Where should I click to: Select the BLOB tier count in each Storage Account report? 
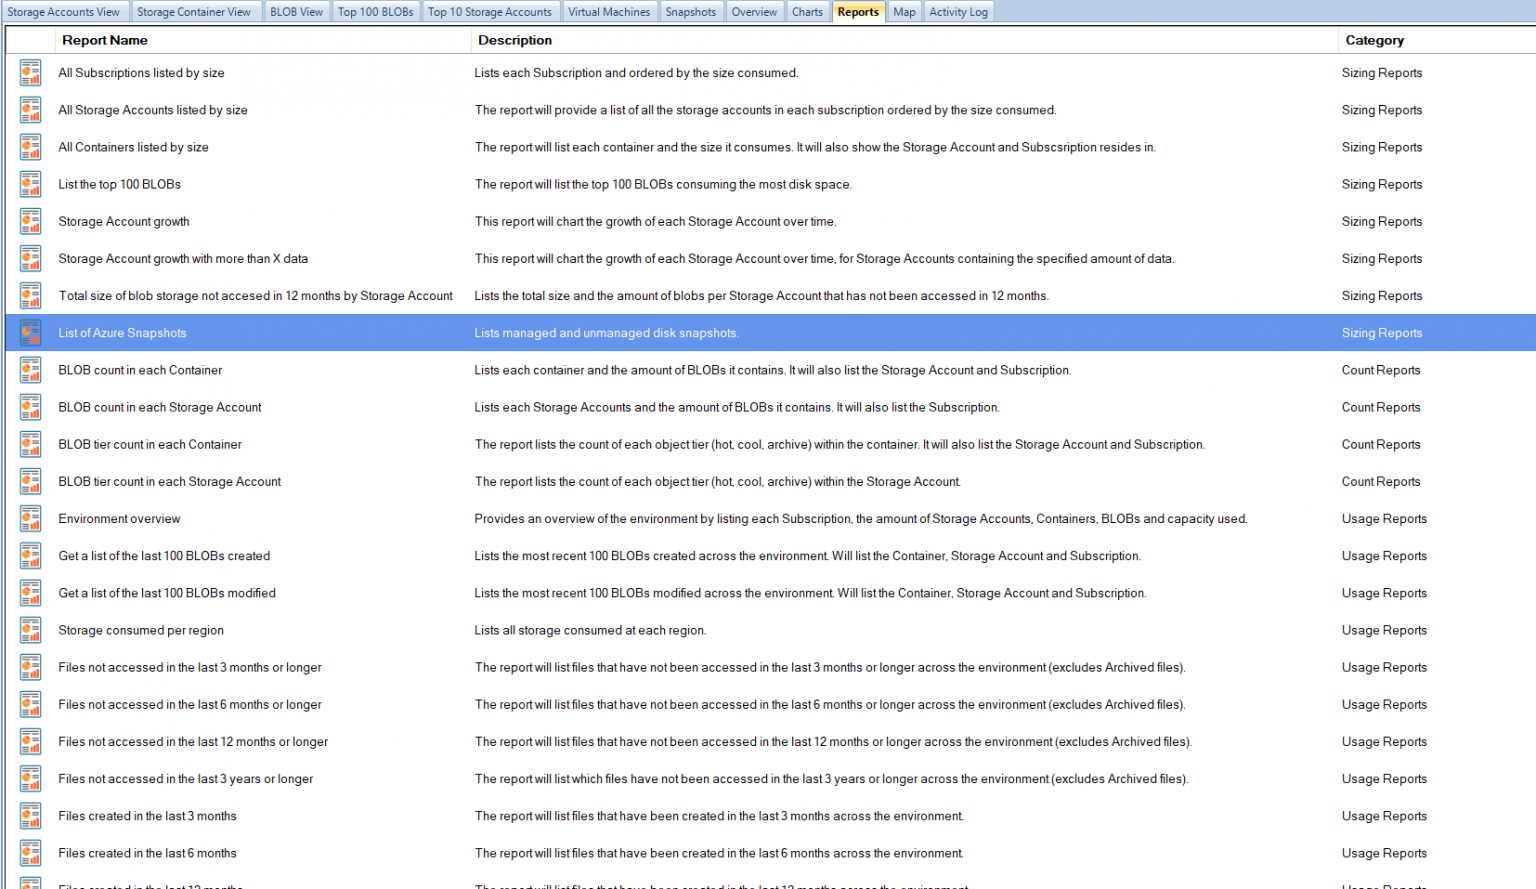coord(170,482)
